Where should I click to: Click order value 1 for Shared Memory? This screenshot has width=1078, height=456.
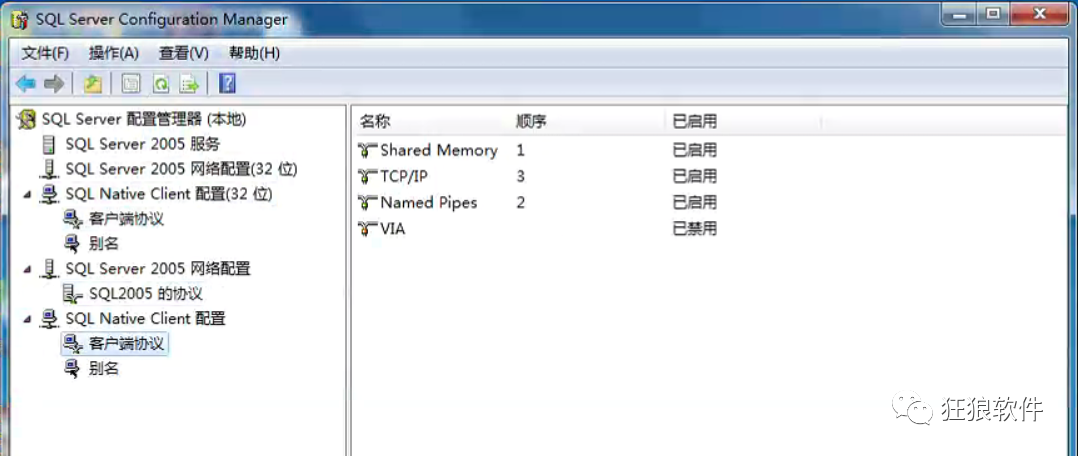coord(520,150)
